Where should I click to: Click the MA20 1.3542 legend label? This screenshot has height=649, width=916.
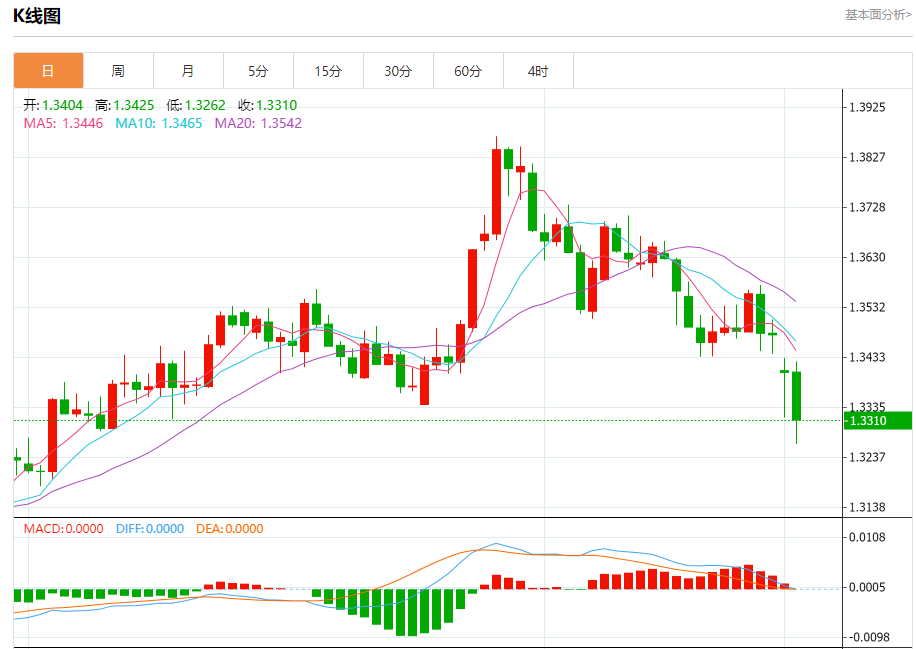(258, 123)
